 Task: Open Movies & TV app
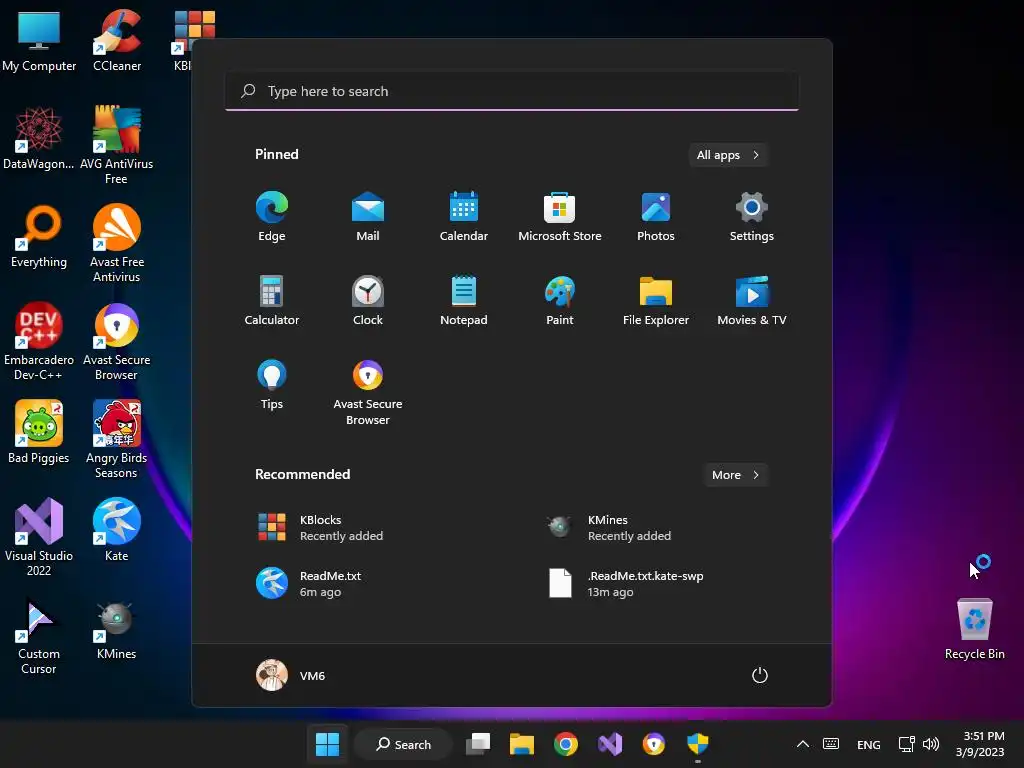pos(752,301)
